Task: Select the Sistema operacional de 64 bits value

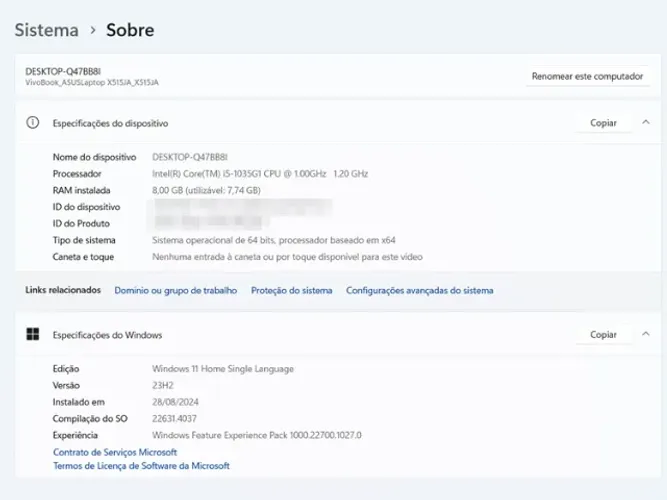Action: point(274,240)
